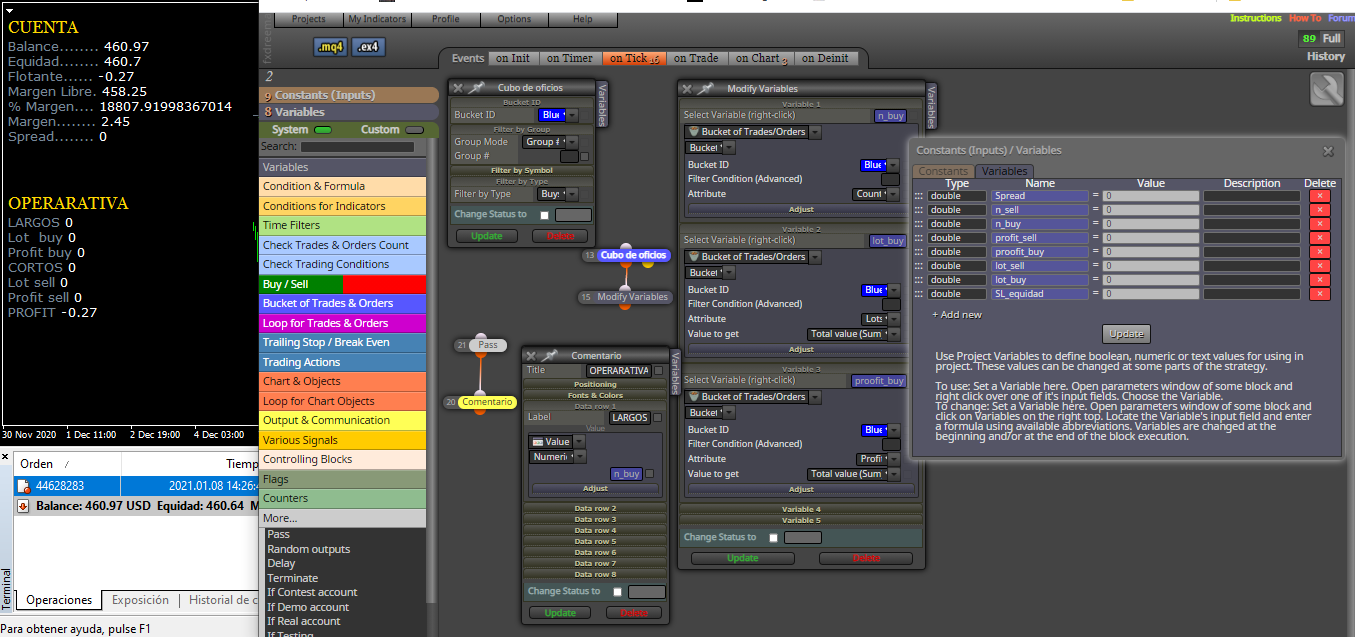Click the .ex4 compile icon
This screenshot has width=1355, height=637.
369,47
